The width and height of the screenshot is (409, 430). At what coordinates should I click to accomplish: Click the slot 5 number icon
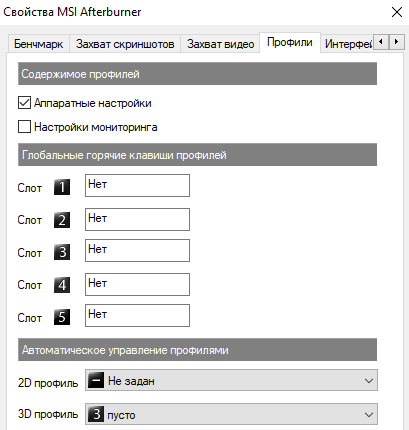click(x=62, y=317)
